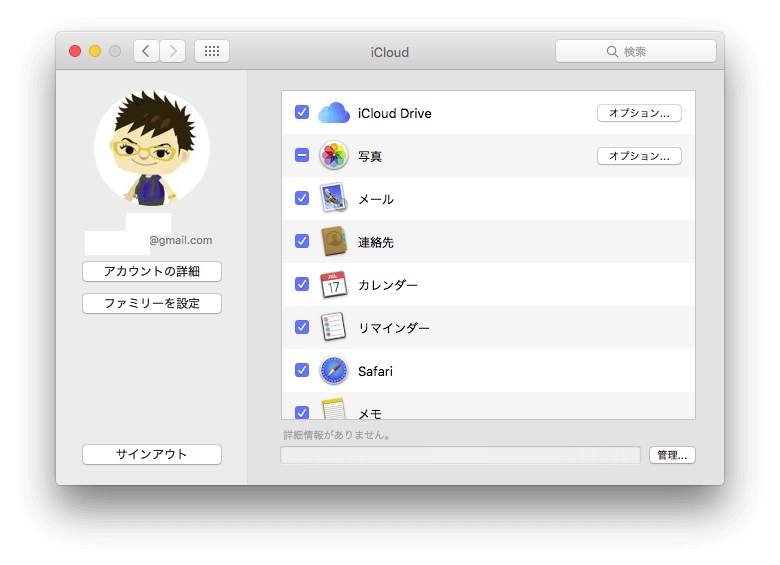
Task: Click the iCloud Drive label
Action: [394, 113]
